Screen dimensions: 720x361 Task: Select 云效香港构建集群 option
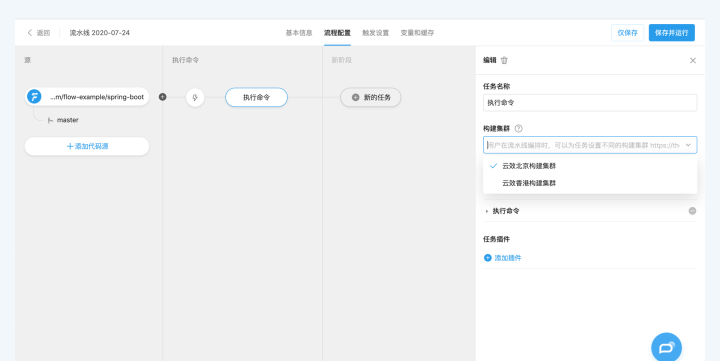click(x=590, y=183)
